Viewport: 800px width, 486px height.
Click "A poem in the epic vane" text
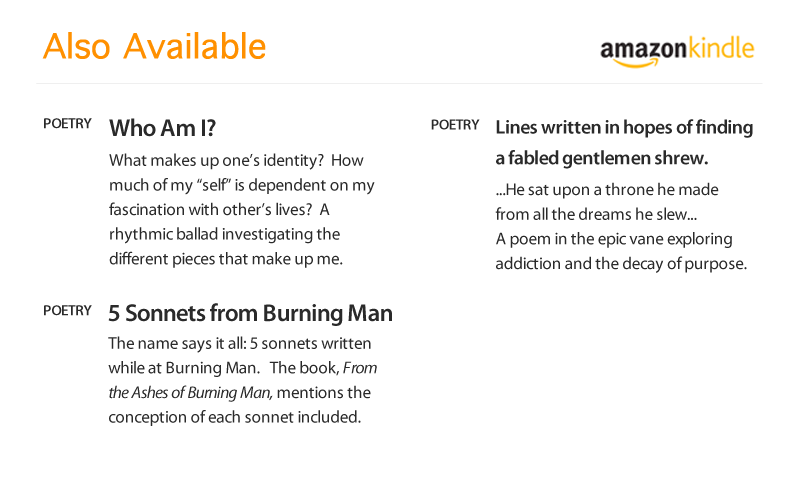(x=613, y=239)
